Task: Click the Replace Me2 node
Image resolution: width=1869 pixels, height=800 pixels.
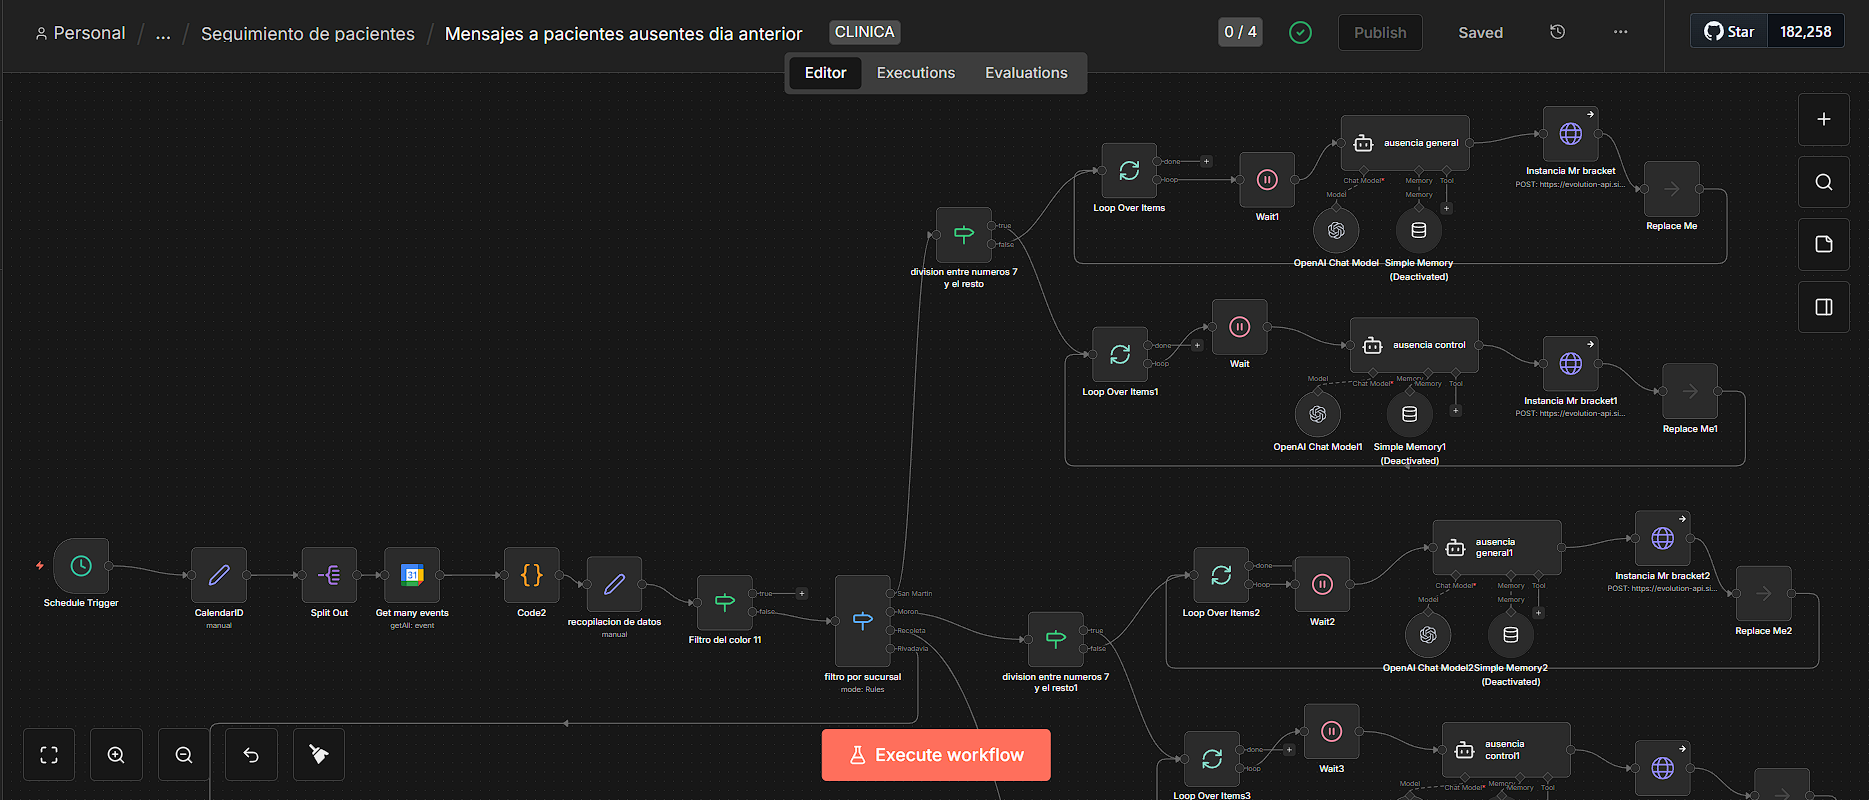Action: click(x=1764, y=594)
